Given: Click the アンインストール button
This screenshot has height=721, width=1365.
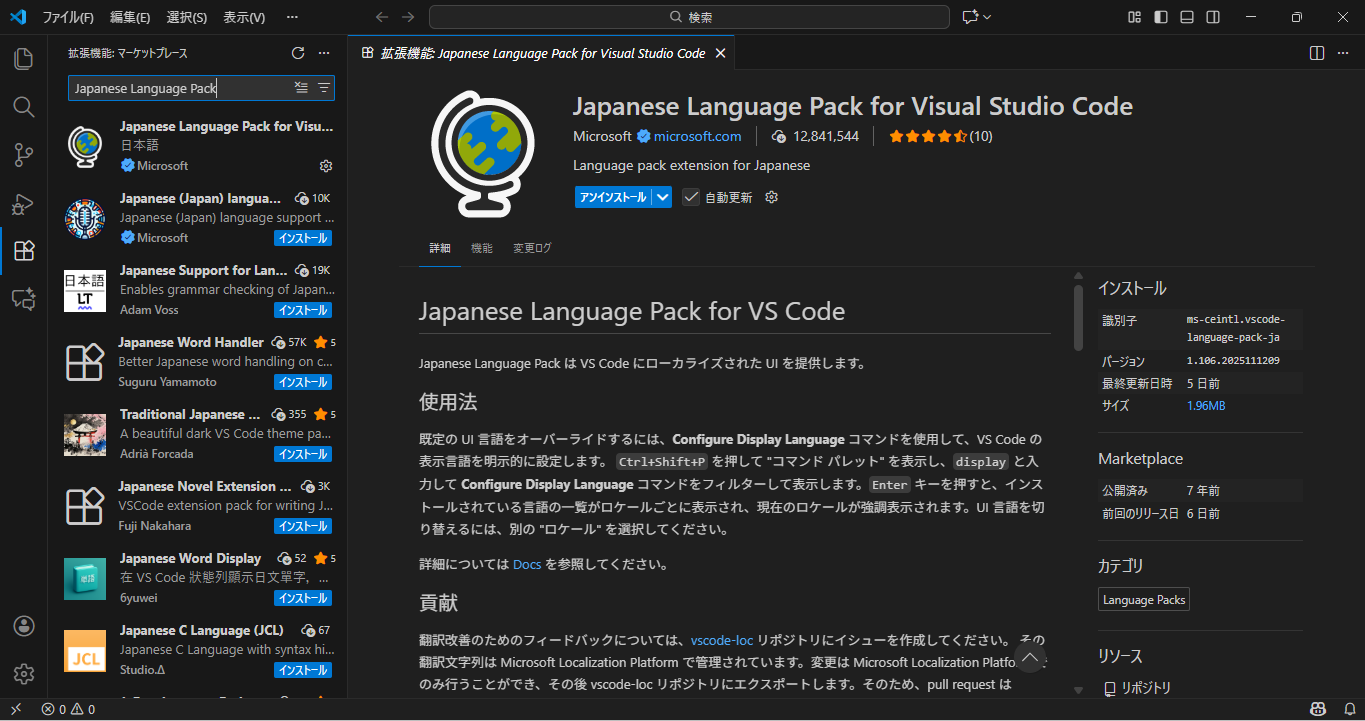Looking at the screenshot, I should click(x=613, y=197).
